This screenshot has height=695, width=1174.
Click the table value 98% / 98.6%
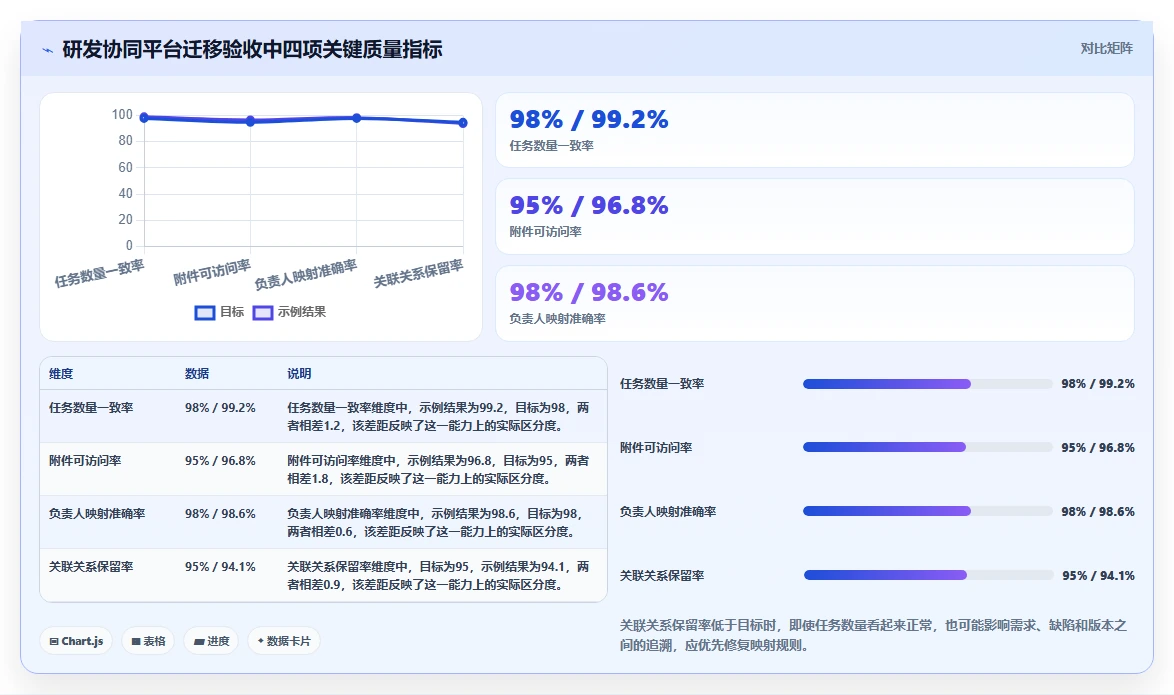coord(220,514)
